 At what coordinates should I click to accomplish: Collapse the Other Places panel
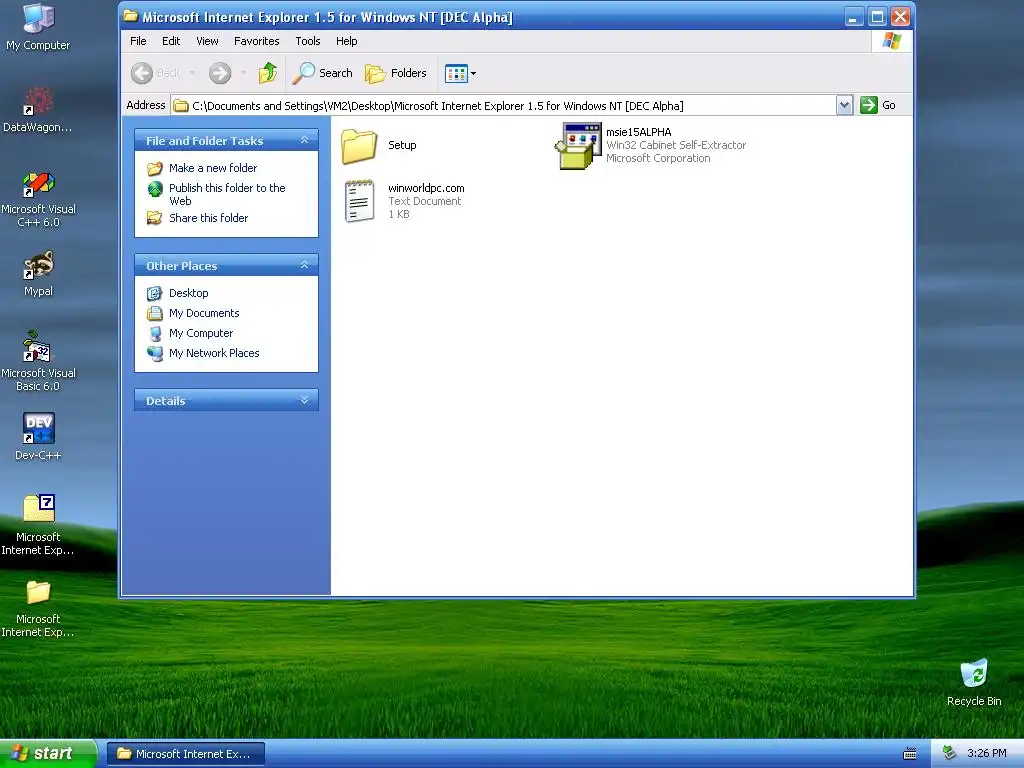click(304, 265)
